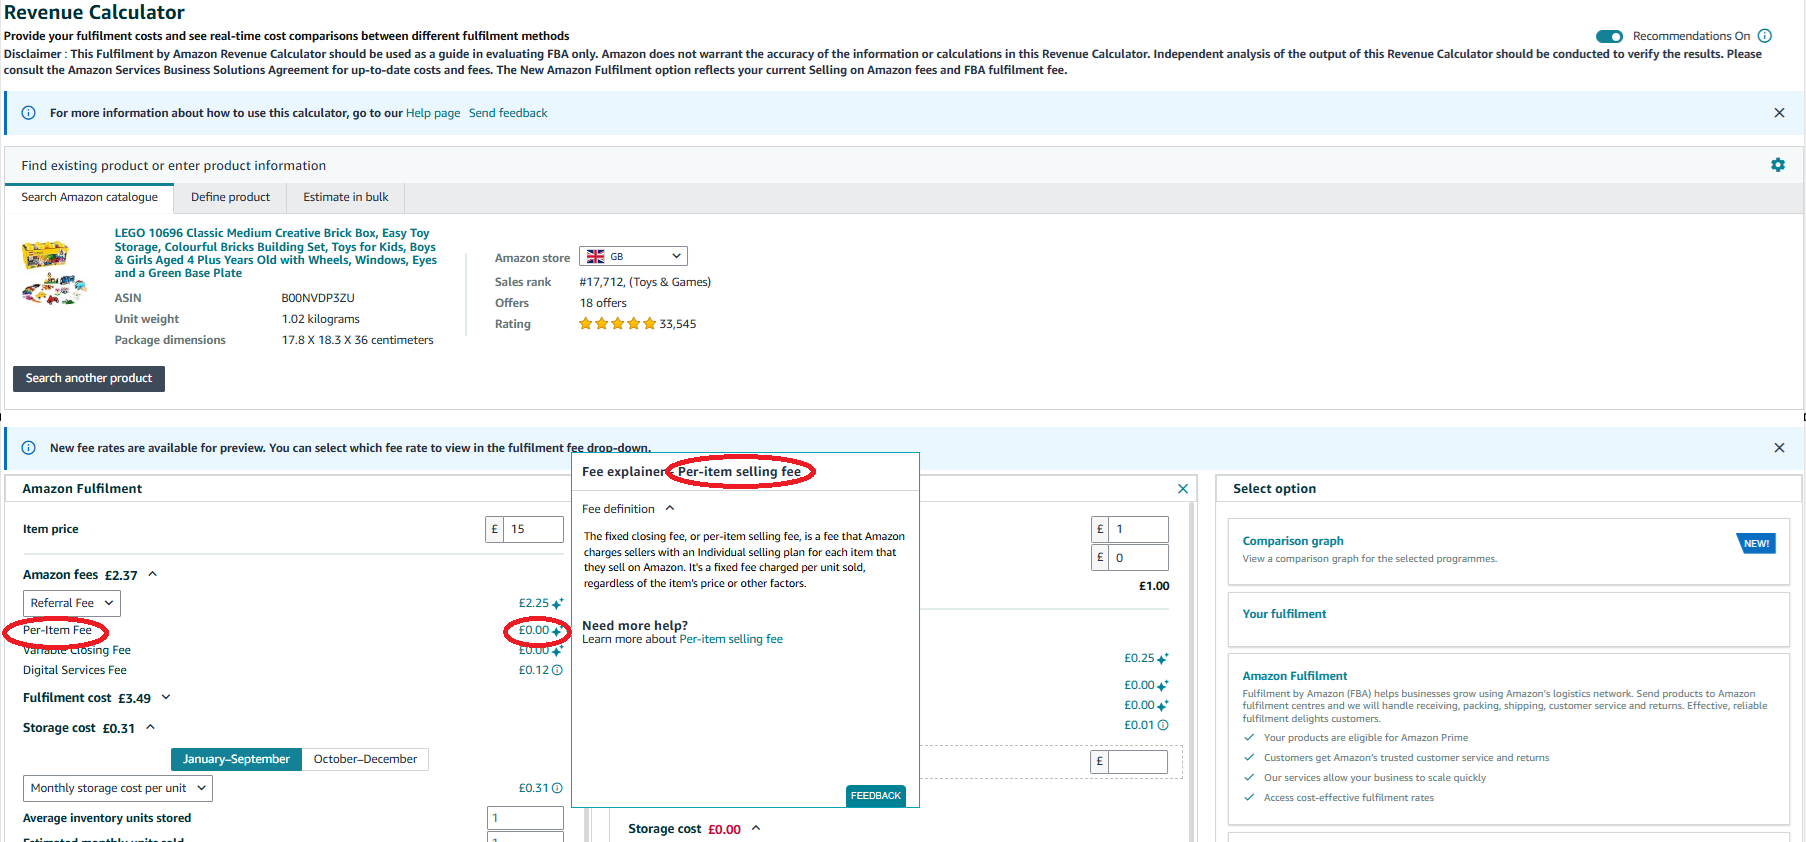Open the LEGO 10696 Classic product title link
Screen dimensions: 1806x842
pyautogui.click(x=275, y=253)
